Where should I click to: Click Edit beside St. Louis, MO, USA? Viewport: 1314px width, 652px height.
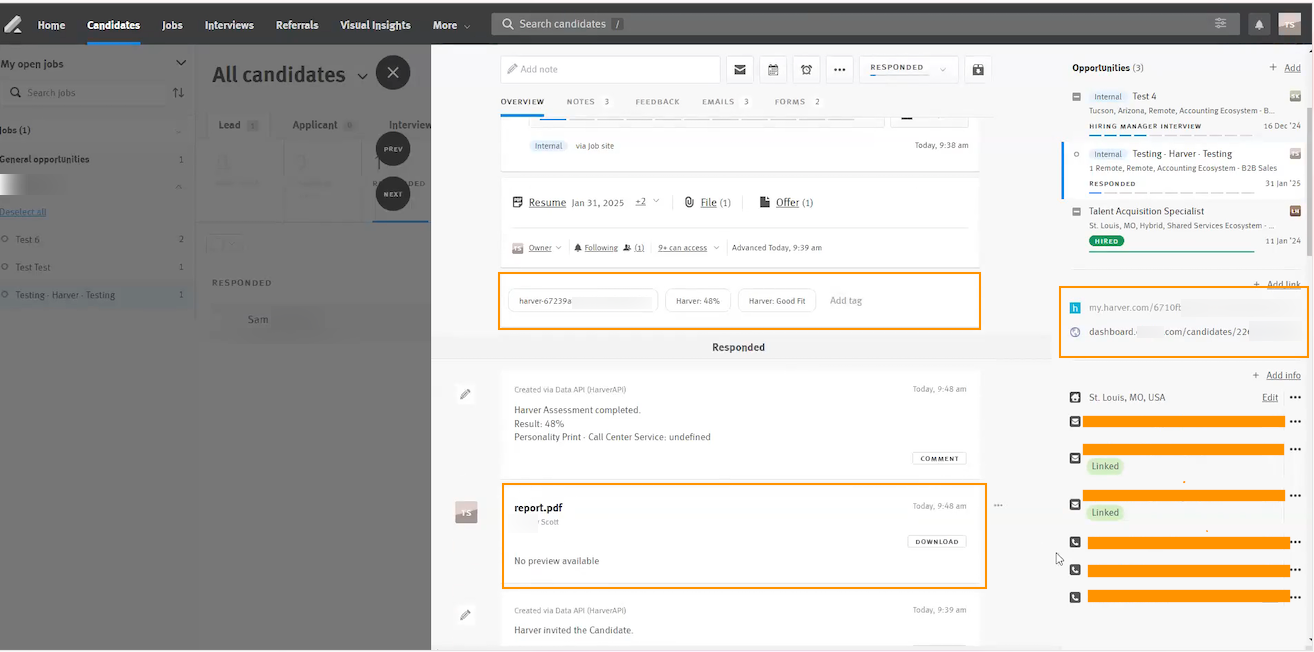pos(1270,398)
